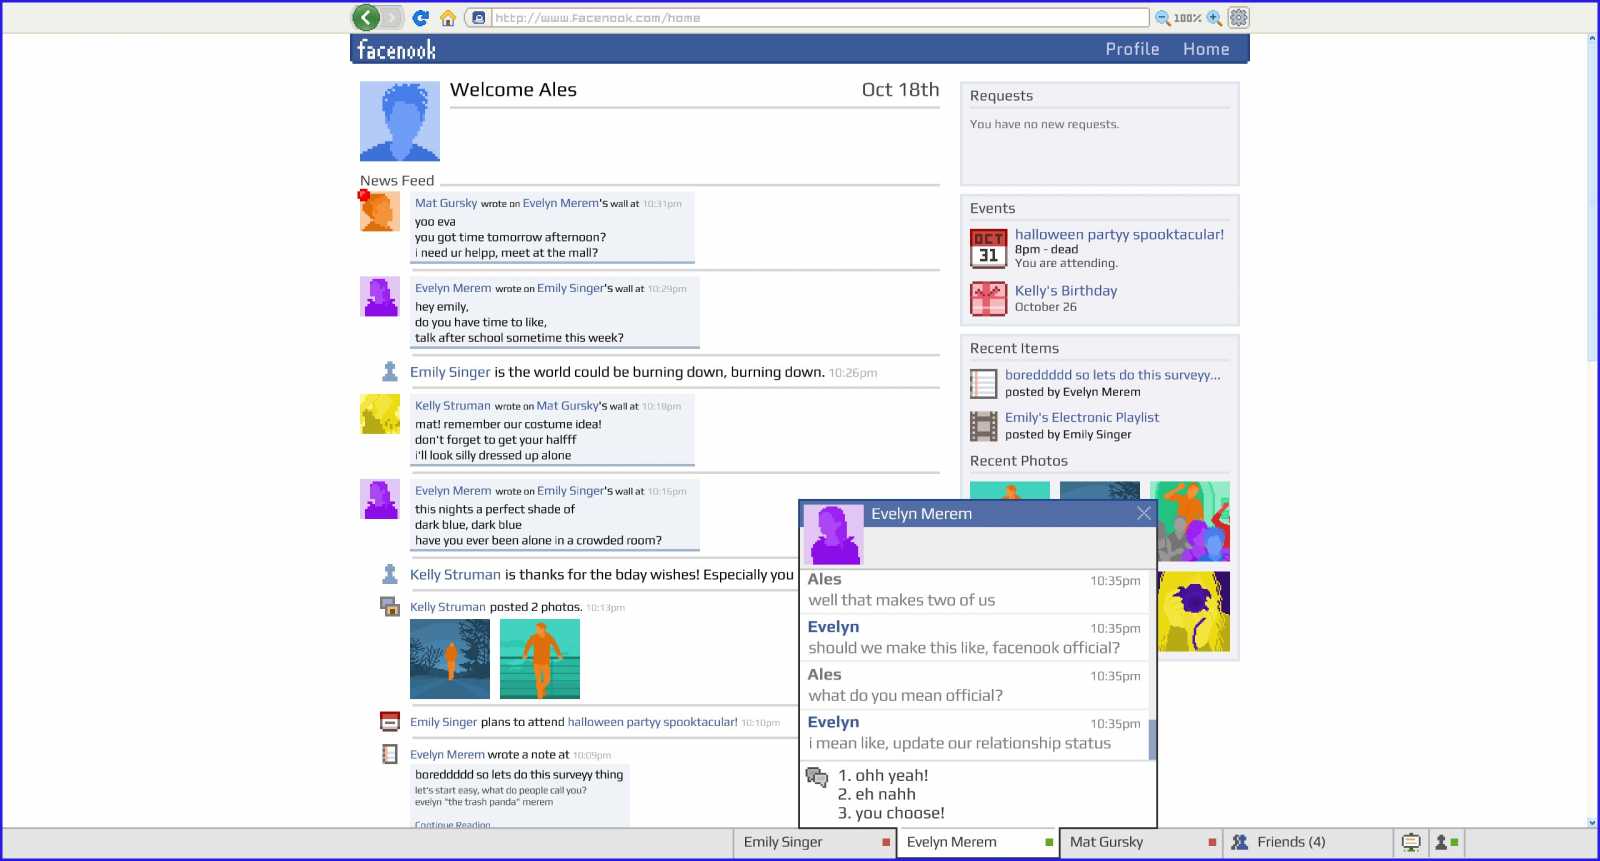Click the chat bubbles icon in reply options

point(817,777)
